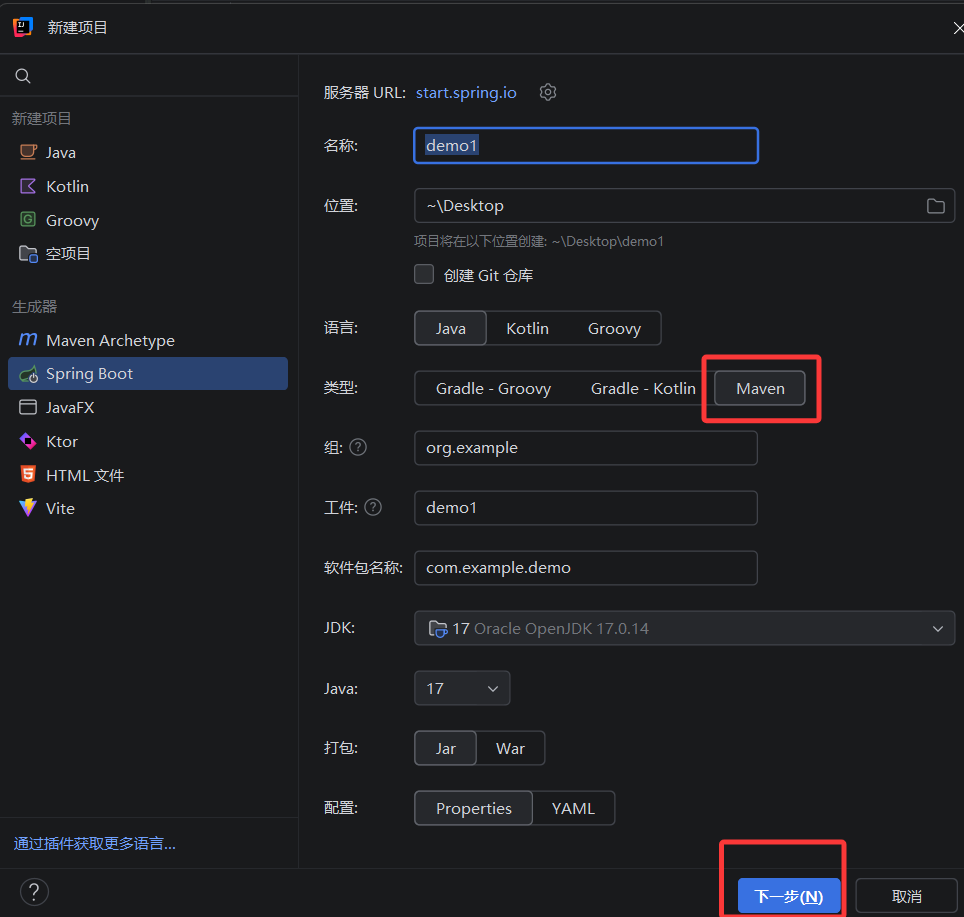The image size is (964, 917).
Task: Click the 下一步(N) button
Action: [x=789, y=896]
